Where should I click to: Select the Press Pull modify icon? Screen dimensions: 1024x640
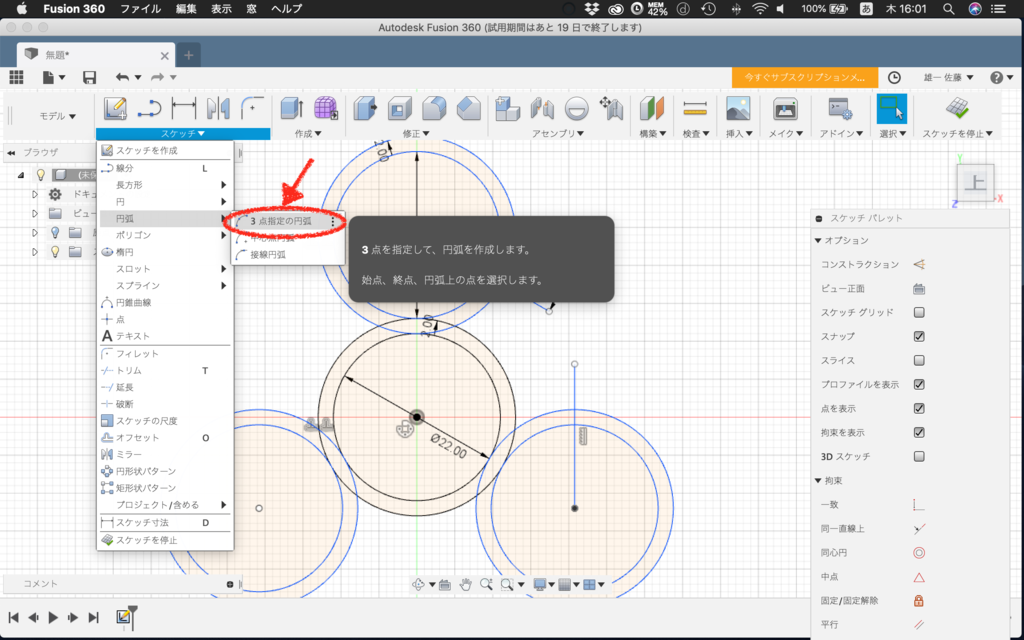coord(366,108)
